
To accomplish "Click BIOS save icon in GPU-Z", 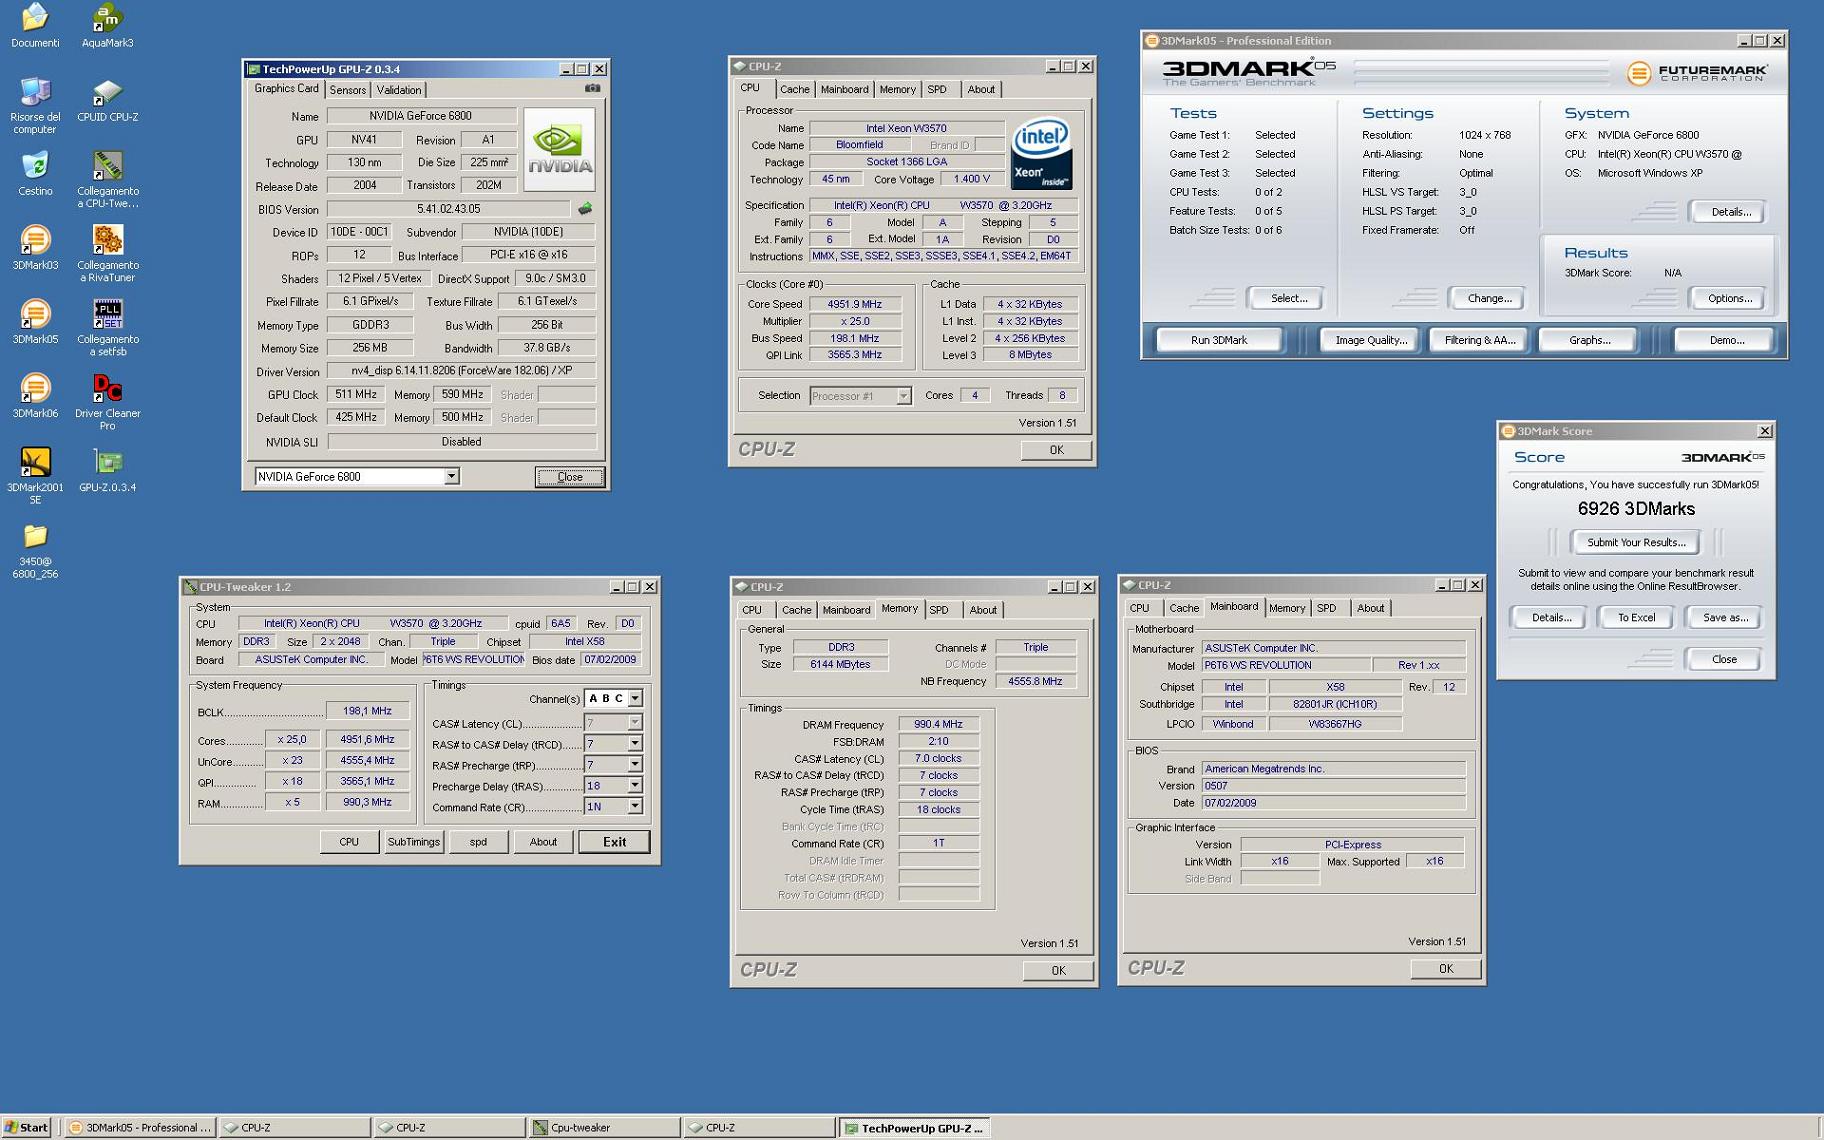I will (x=585, y=209).
